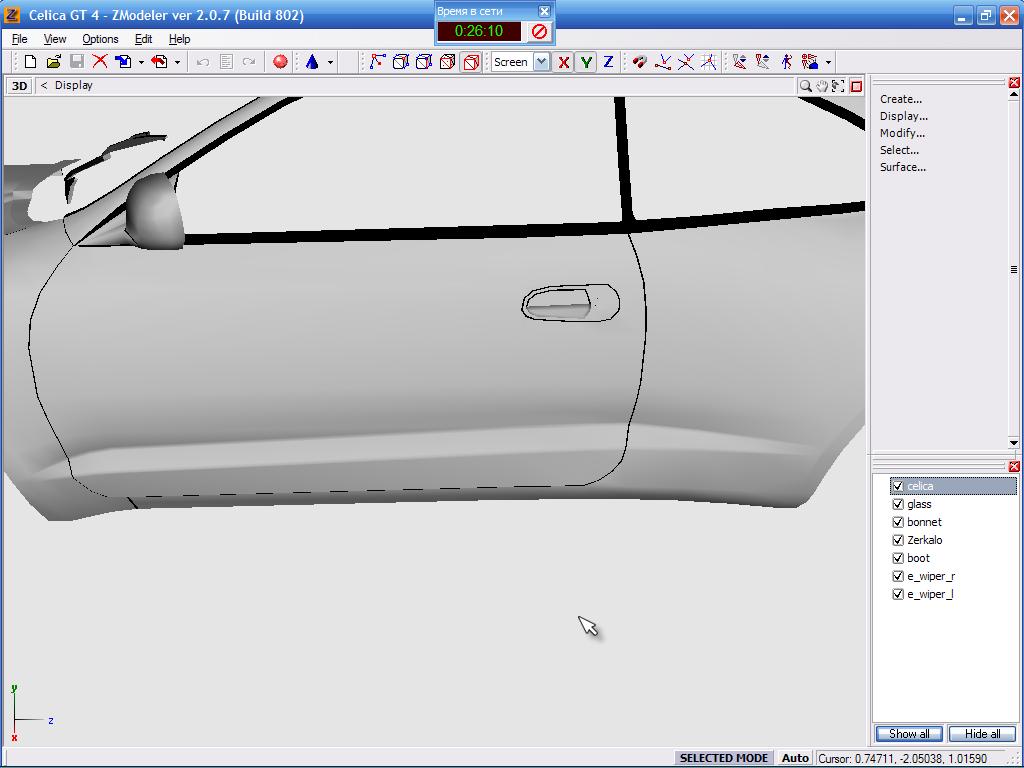Select the red cube object level icon
The image size is (1024, 768).
[x=471, y=62]
